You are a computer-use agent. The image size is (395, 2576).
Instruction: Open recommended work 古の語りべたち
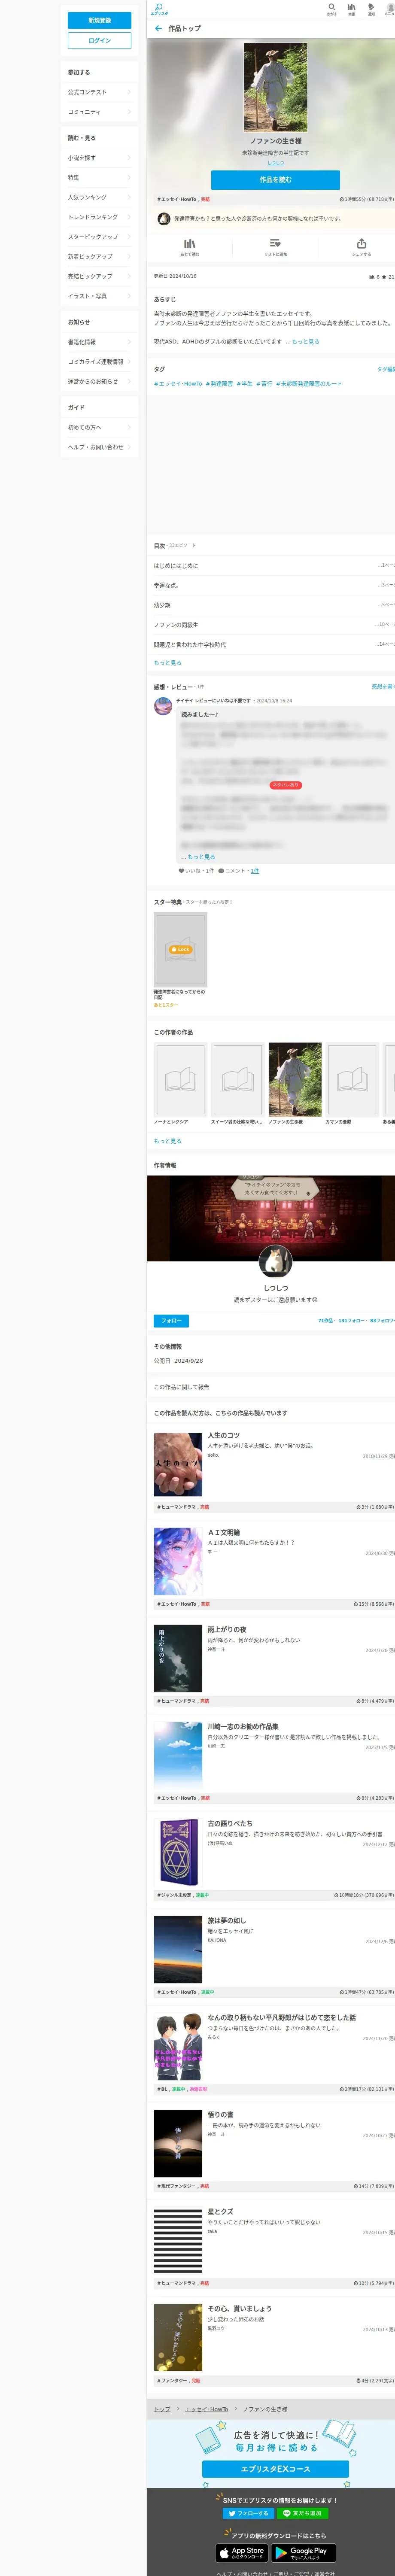tap(230, 1824)
